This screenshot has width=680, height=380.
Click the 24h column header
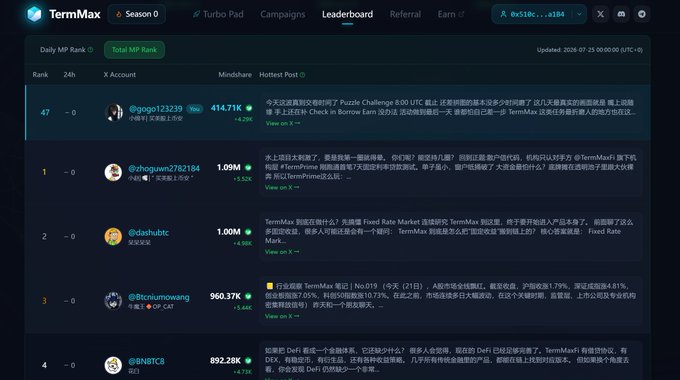(x=69, y=75)
